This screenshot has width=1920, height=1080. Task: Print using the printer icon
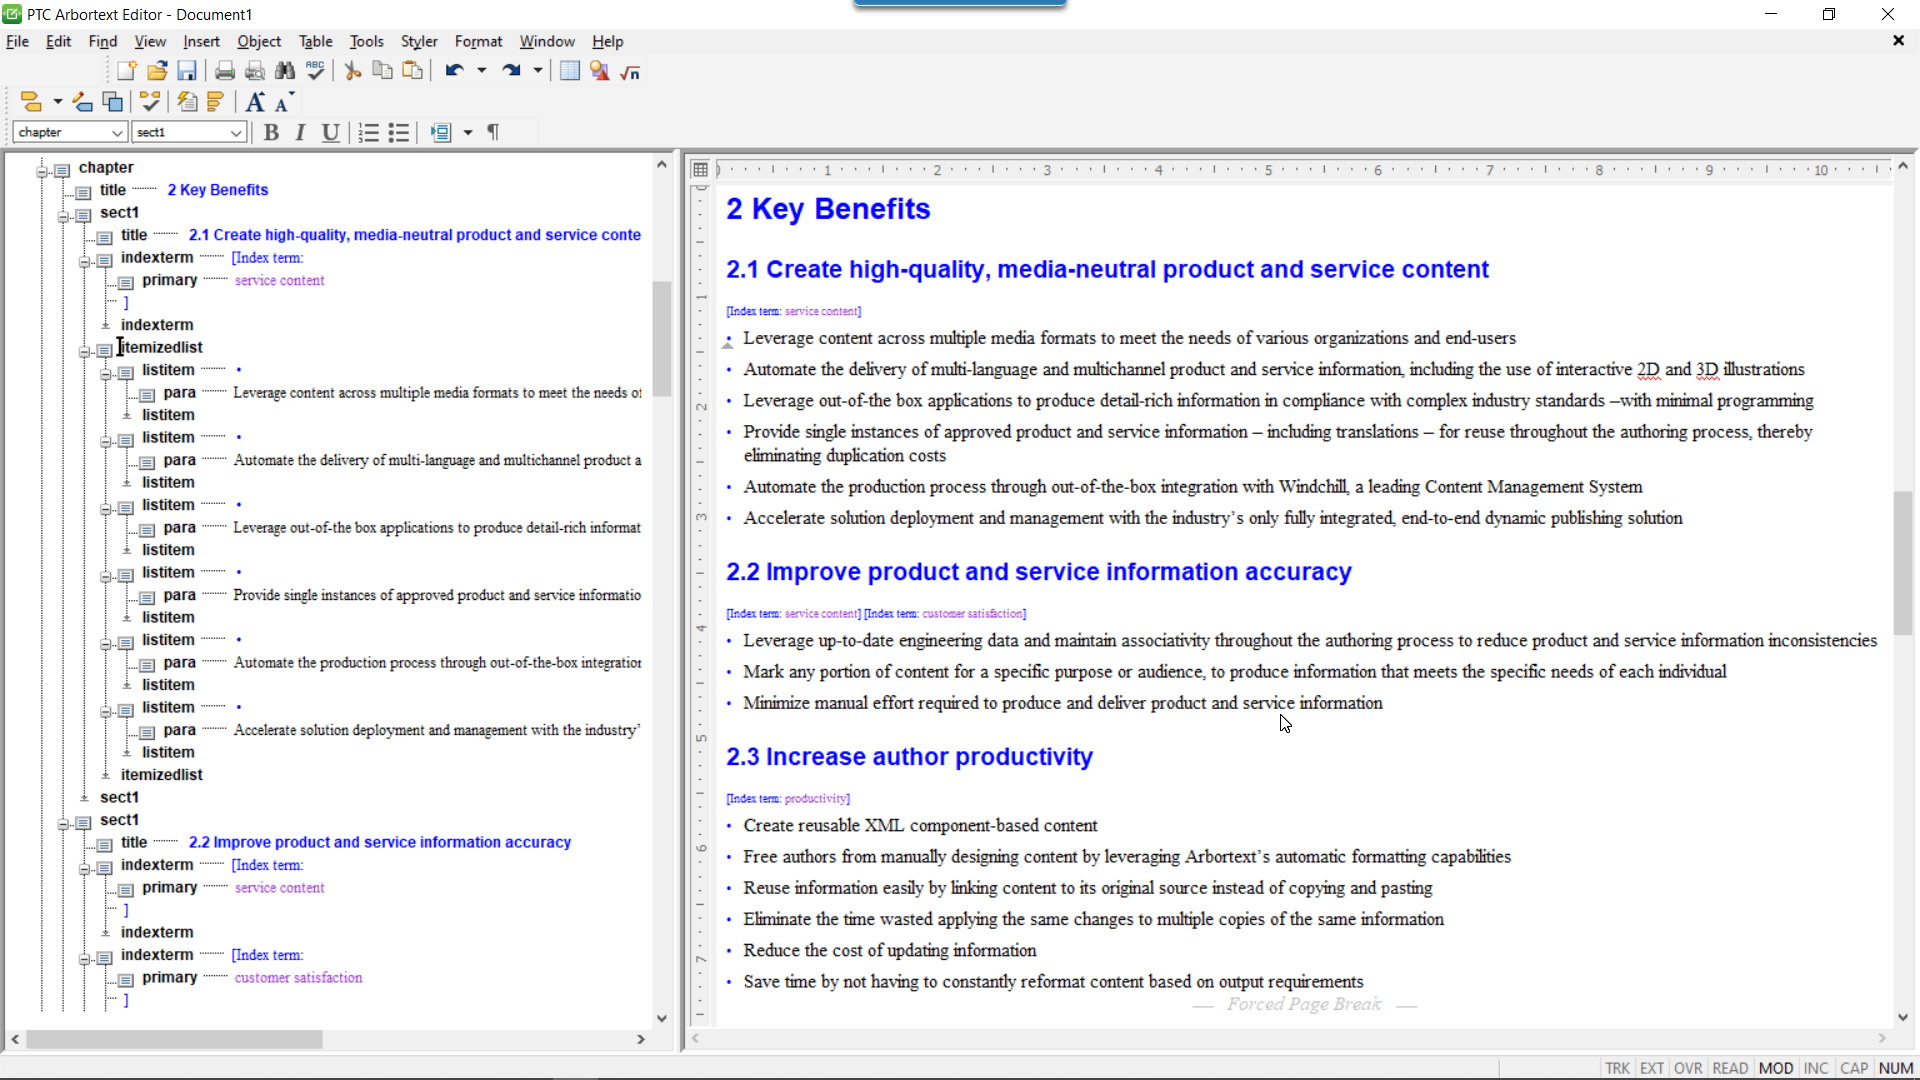pos(225,71)
